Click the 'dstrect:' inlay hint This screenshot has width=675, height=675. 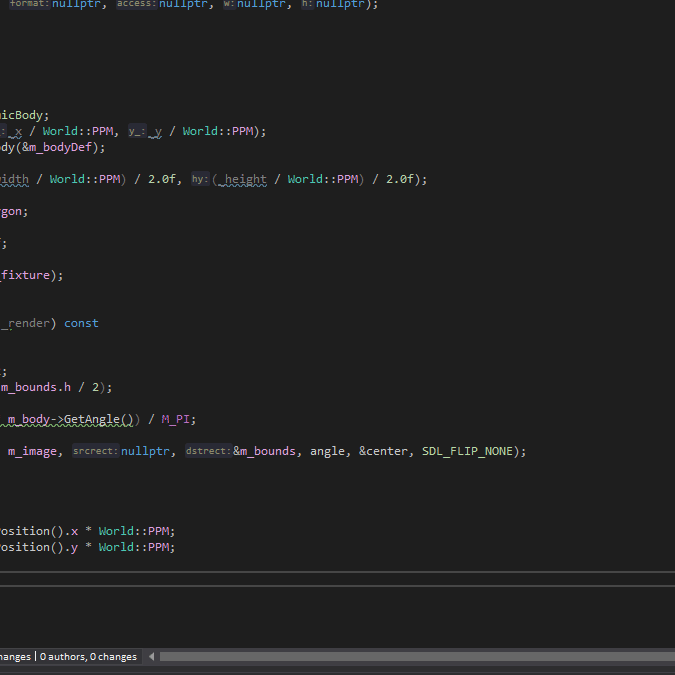tap(209, 451)
